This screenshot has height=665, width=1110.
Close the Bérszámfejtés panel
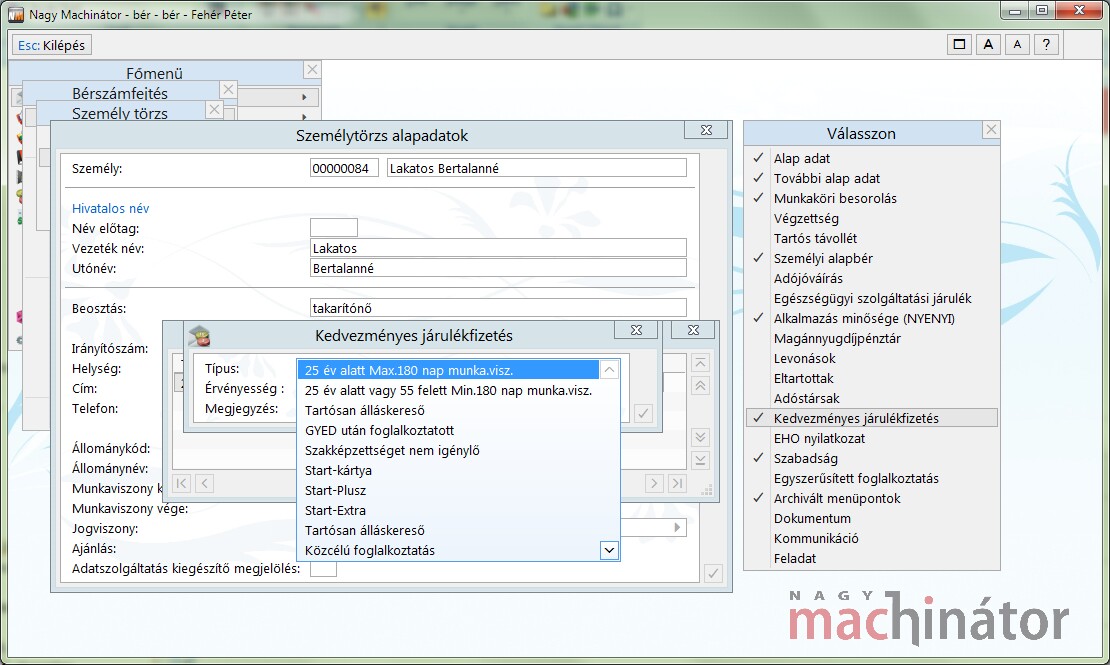pos(228,89)
